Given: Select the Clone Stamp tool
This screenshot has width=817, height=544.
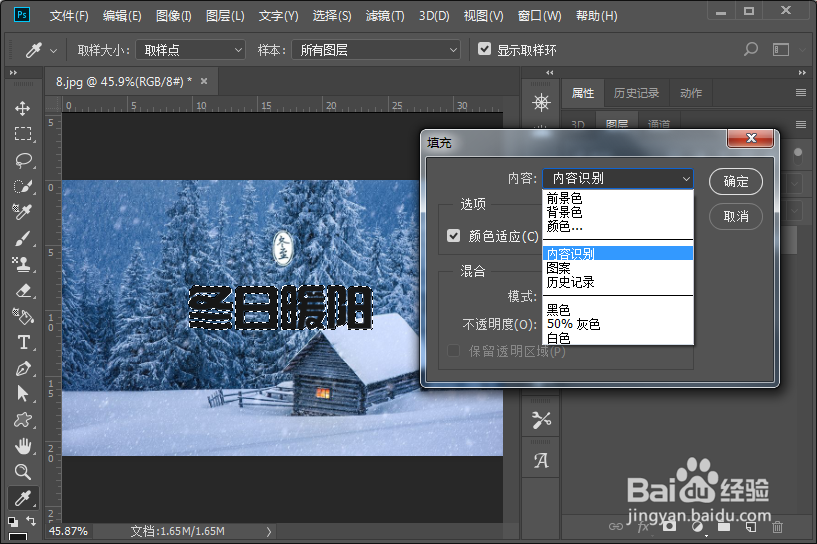Looking at the screenshot, I should 22,264.
